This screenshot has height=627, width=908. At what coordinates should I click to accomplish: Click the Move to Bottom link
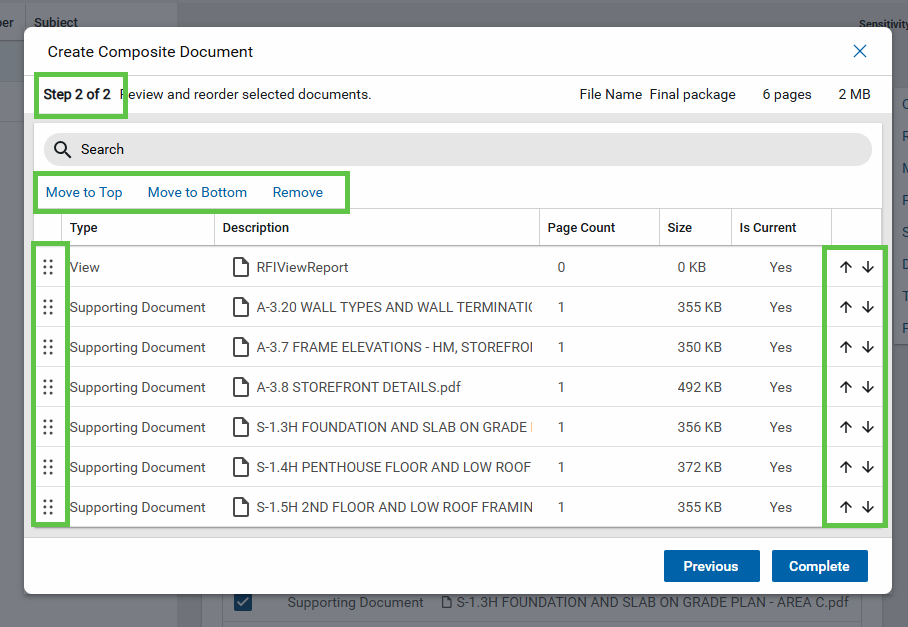point(197,192)
